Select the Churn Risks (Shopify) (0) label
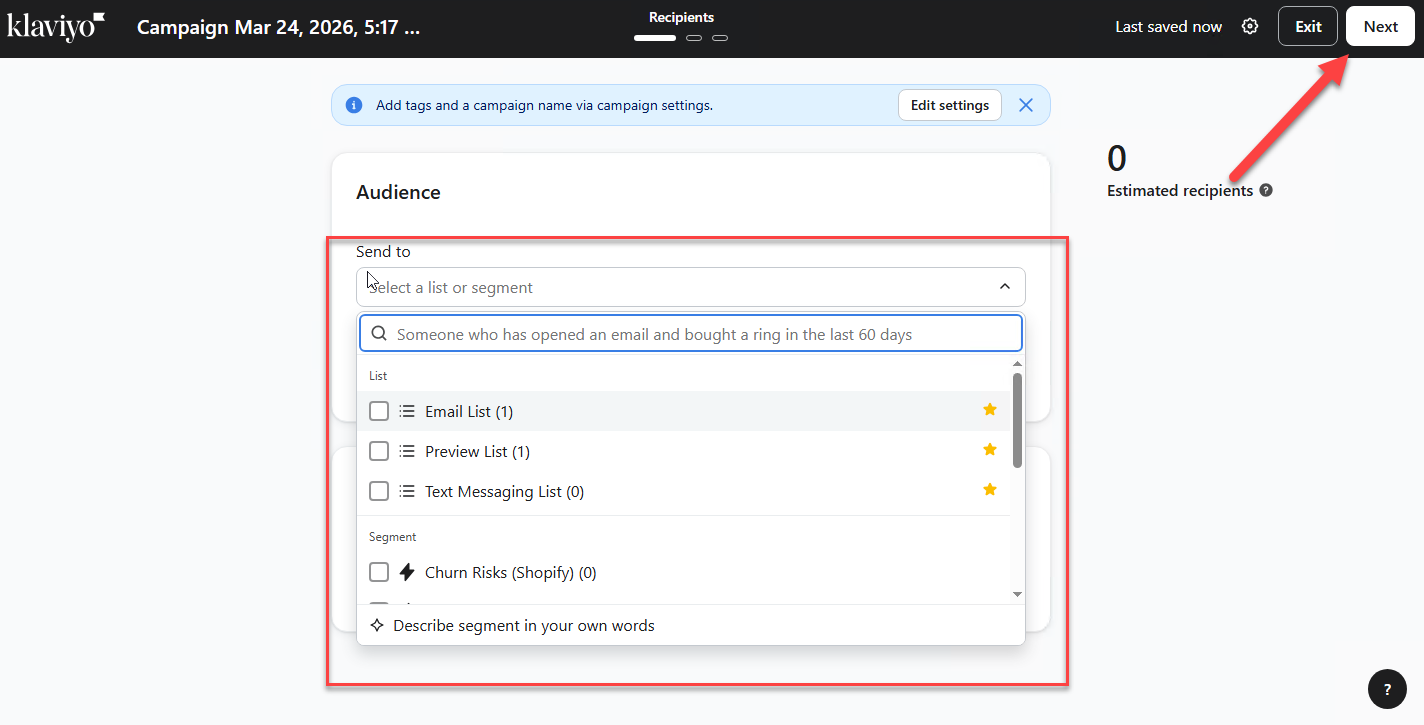The image size is (1424, 725). tap(511, 572)
